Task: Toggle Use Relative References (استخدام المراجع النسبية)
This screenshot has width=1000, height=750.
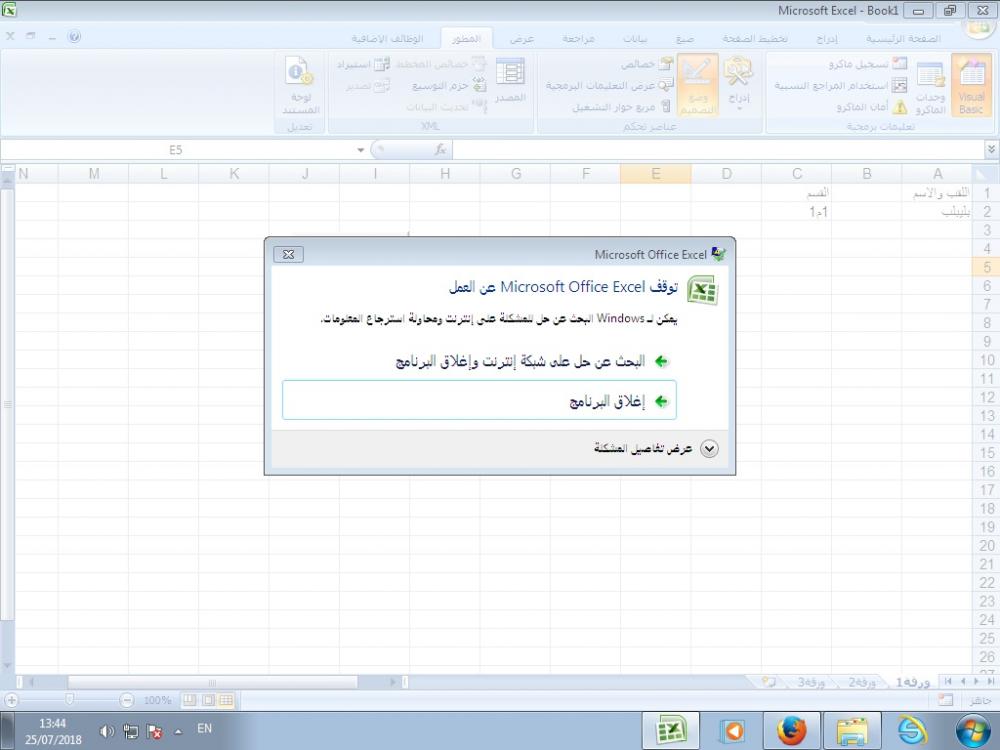Action: [x=841, y=85]
